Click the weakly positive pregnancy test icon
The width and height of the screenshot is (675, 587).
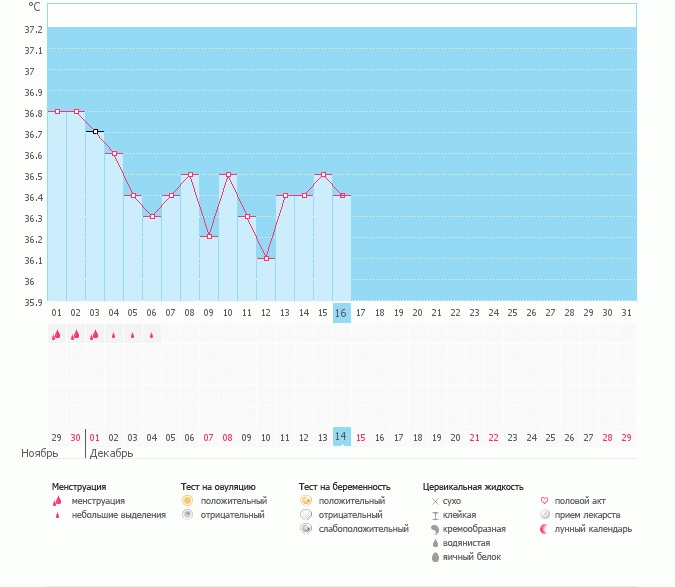pyautogui.click(x=306, y=529)
